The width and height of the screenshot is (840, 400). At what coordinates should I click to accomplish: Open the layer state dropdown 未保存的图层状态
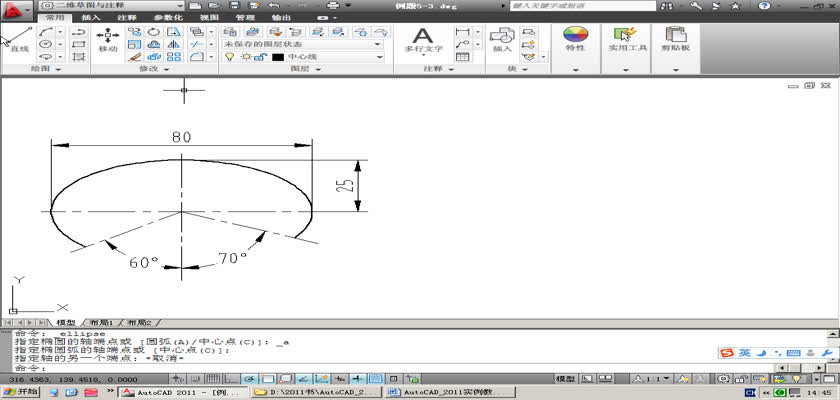303,44
